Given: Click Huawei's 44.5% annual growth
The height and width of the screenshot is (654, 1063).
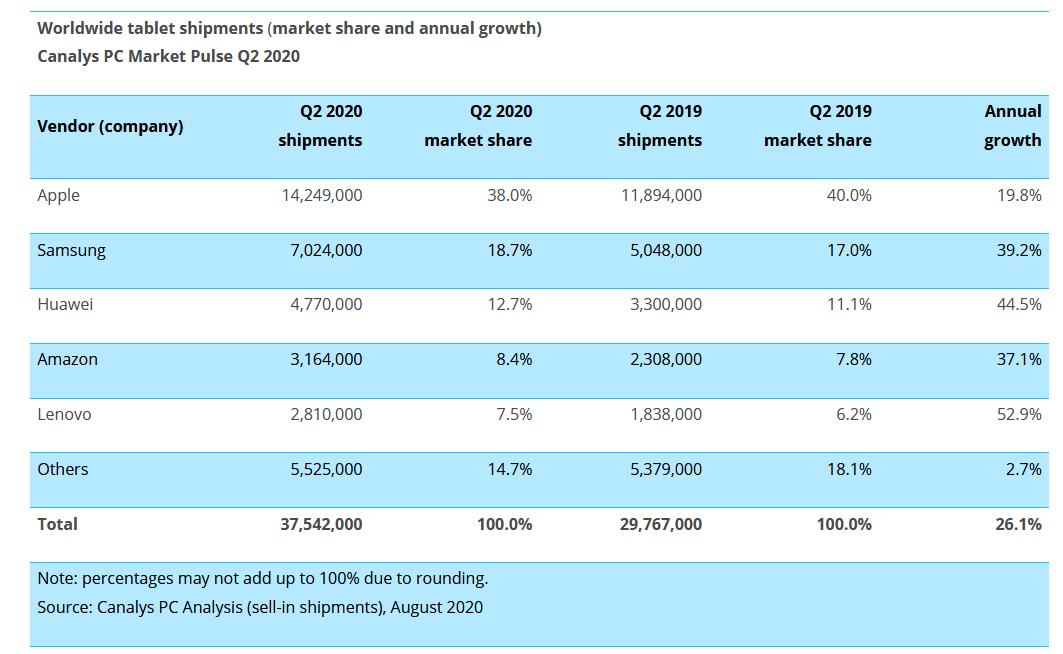Looking at the screenshot, I should [x=1019, y=304].
